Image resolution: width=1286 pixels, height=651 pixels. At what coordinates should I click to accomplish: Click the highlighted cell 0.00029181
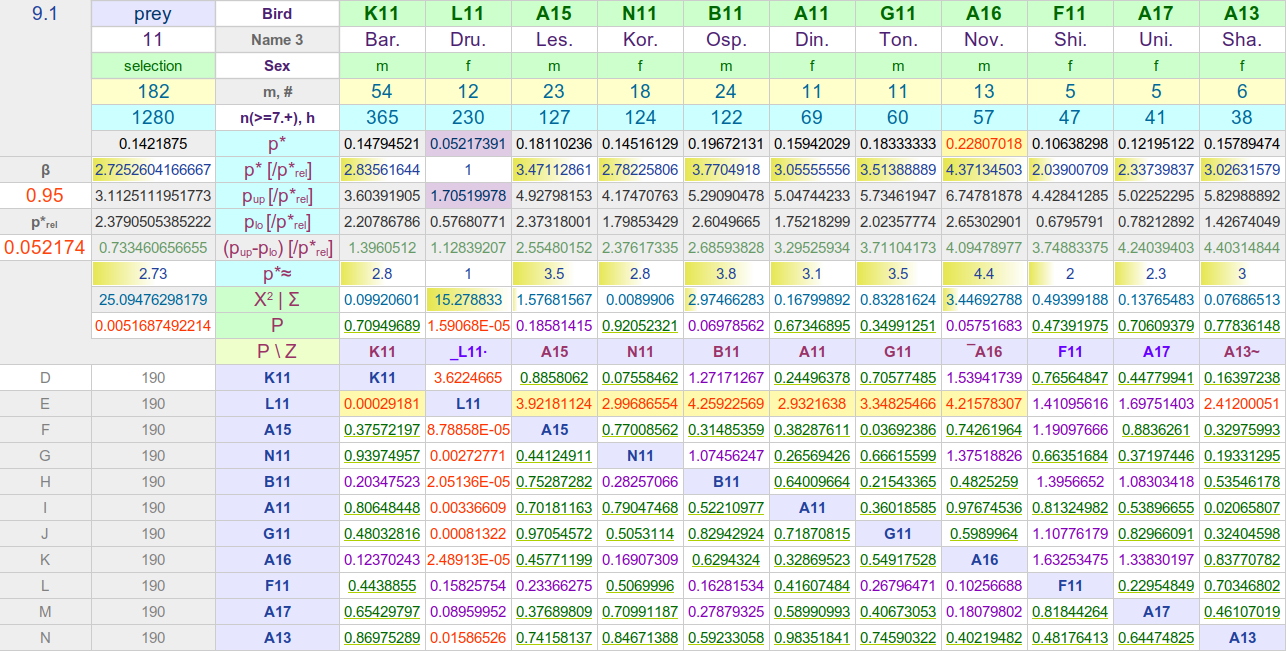[x=382, y=404]
